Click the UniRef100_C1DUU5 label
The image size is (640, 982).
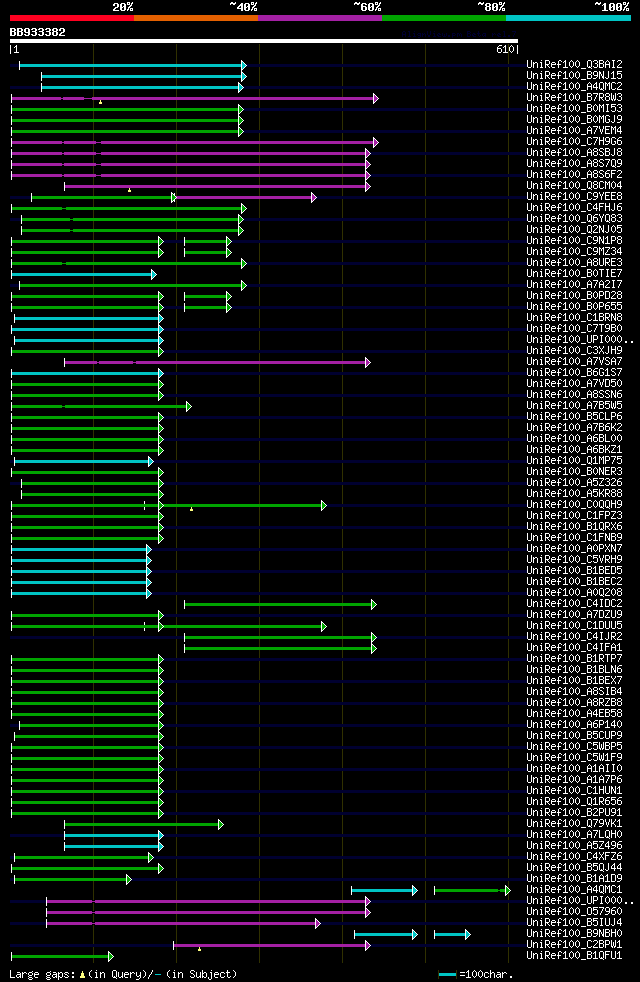click(x=574, y=626)
